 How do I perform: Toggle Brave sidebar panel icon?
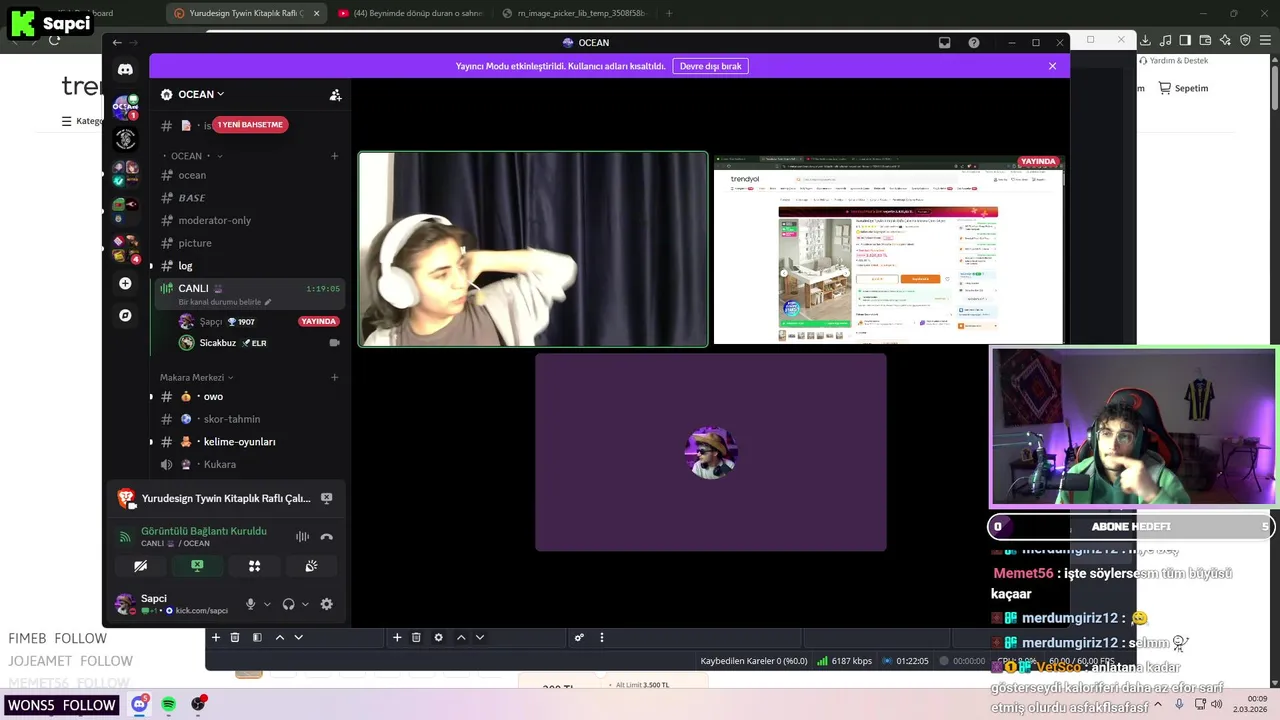[1185, 40]
